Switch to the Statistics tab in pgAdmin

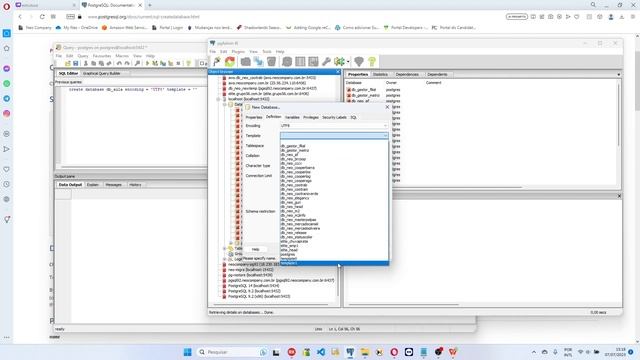point(380,74)
